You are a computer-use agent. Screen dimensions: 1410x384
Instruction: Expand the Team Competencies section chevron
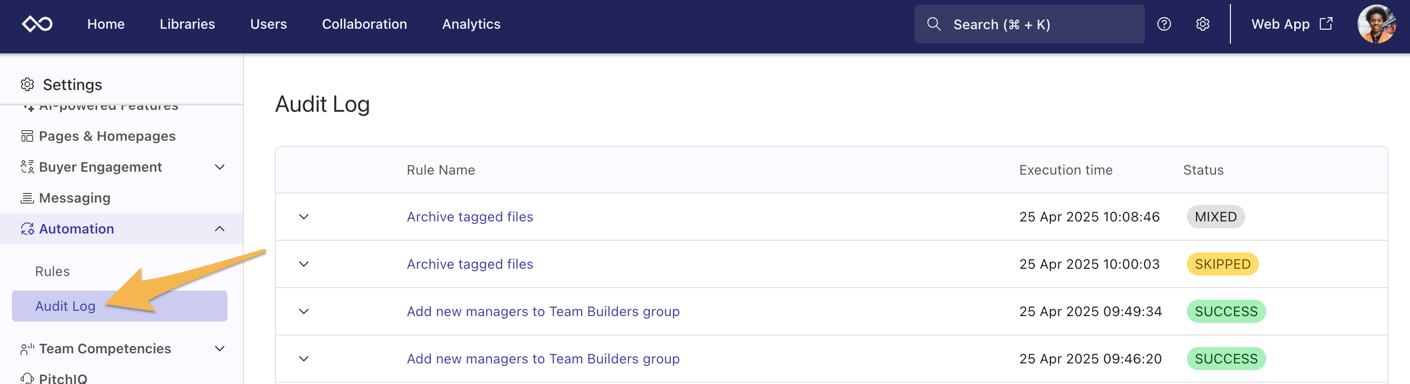(220, 349)
